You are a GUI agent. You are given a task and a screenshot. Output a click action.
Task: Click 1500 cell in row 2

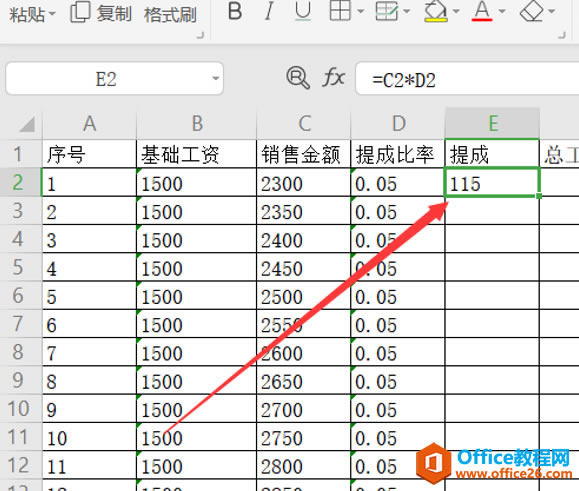pos(196,182)
